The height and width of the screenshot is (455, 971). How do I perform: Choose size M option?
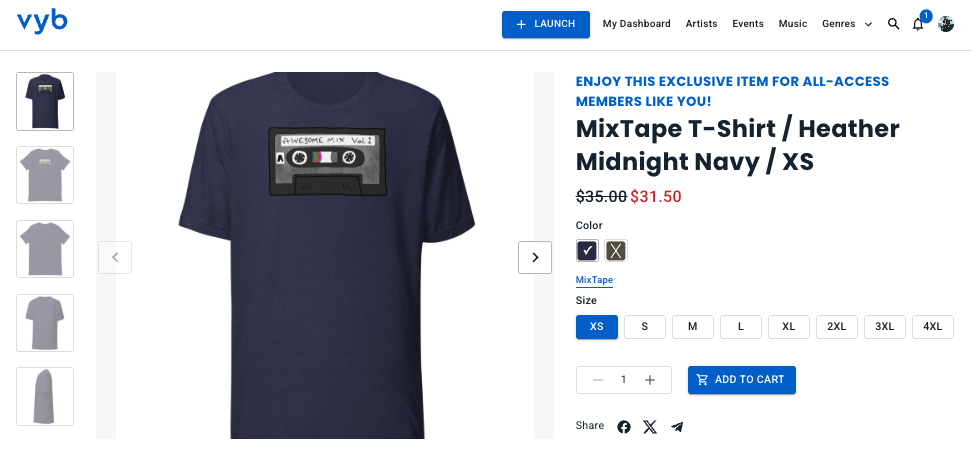[x=693, y=327]
